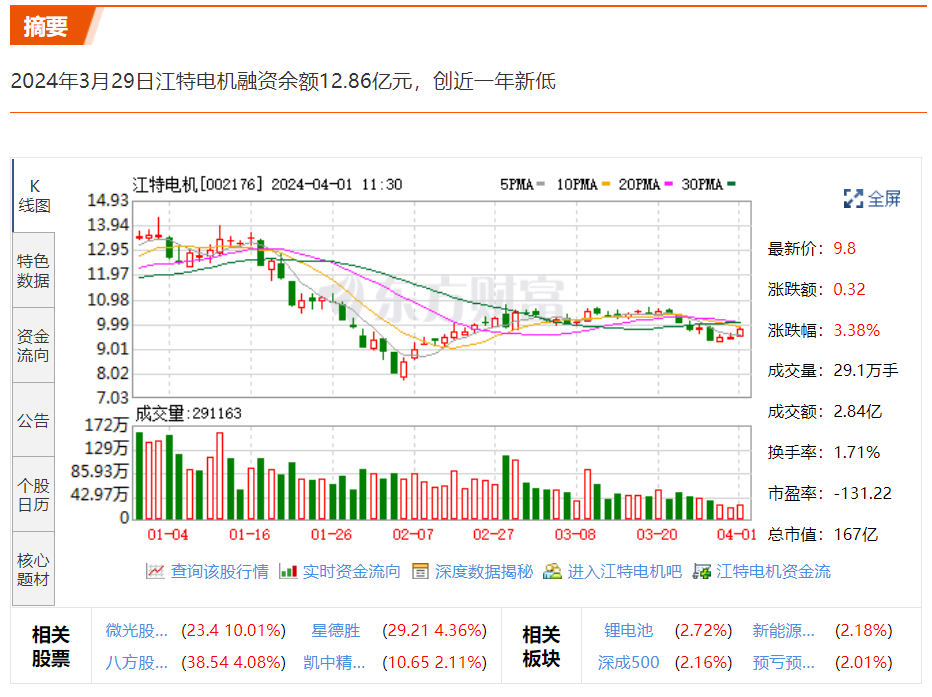The height and width of the screenshot is (697, 932).
Task: Click the 成交量:291163 chart label
Action: tap(188, 414)
